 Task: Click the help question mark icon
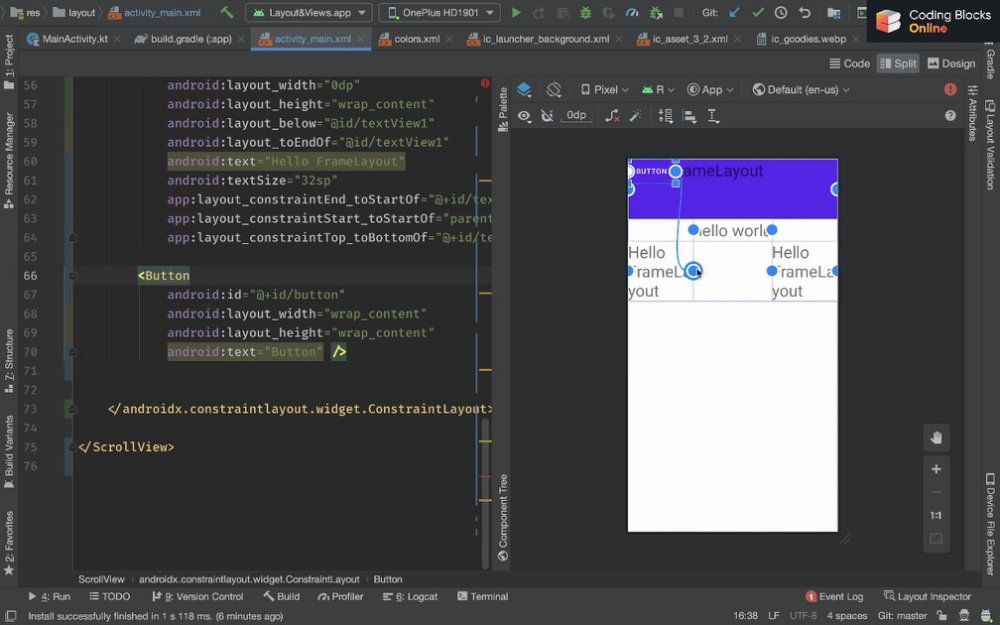click(x=950, y=115)
